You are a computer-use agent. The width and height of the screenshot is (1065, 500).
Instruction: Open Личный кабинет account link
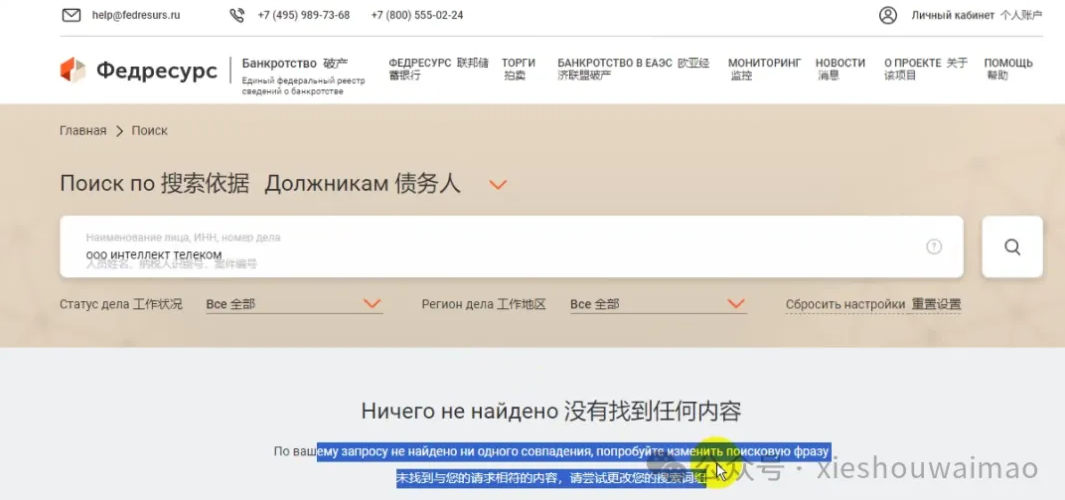point(977,15)
